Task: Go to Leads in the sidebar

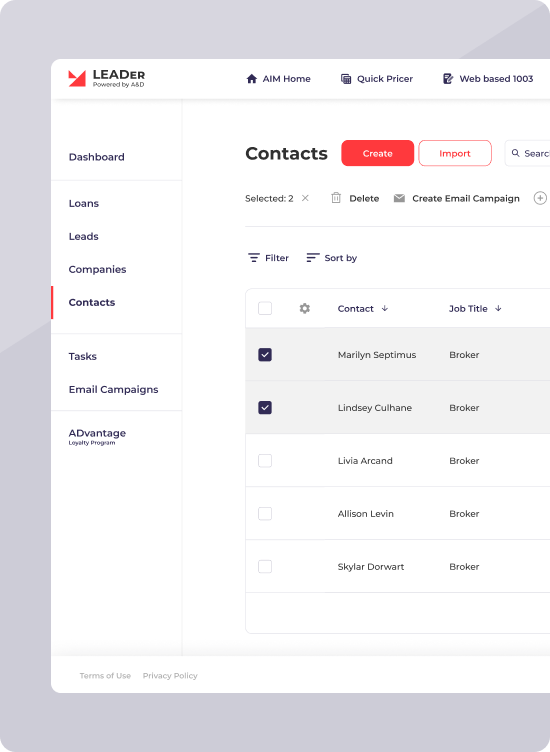Action: (83, 236)
